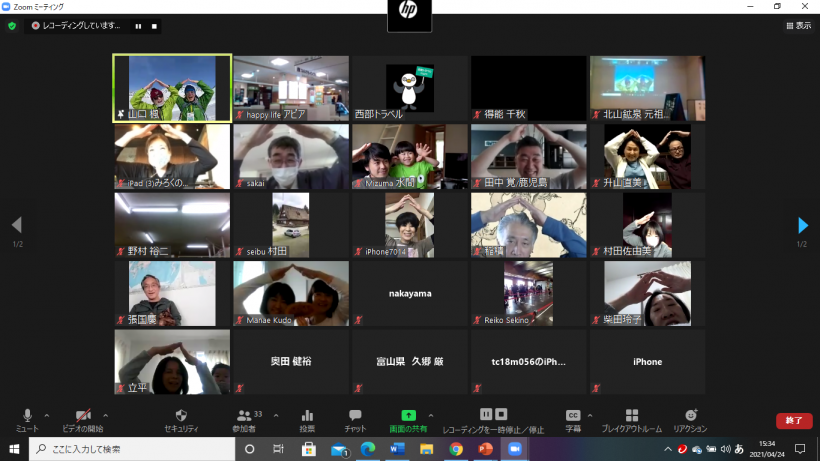Open the View (表示) menu
The width and height of the screenshot is (820, 461).
point(798,26)
